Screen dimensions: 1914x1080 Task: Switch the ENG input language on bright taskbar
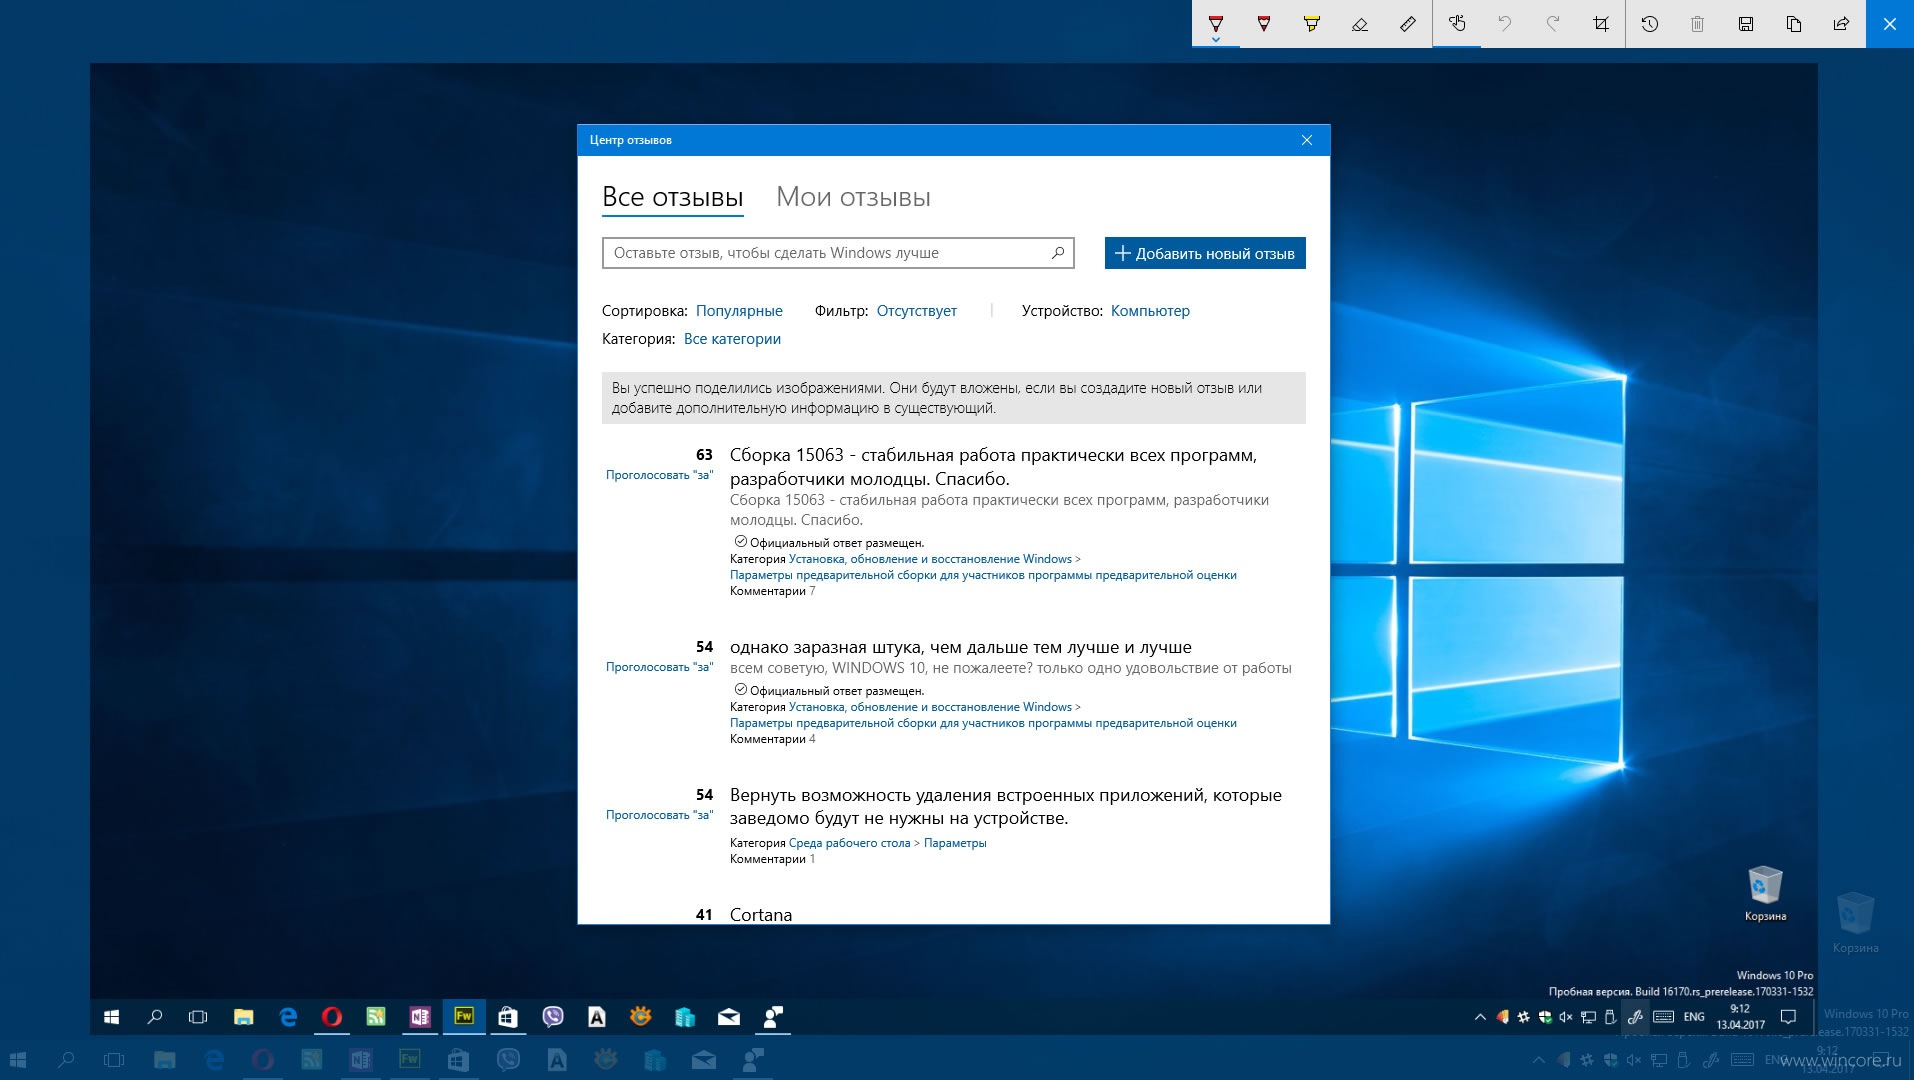point(1694,1017)
